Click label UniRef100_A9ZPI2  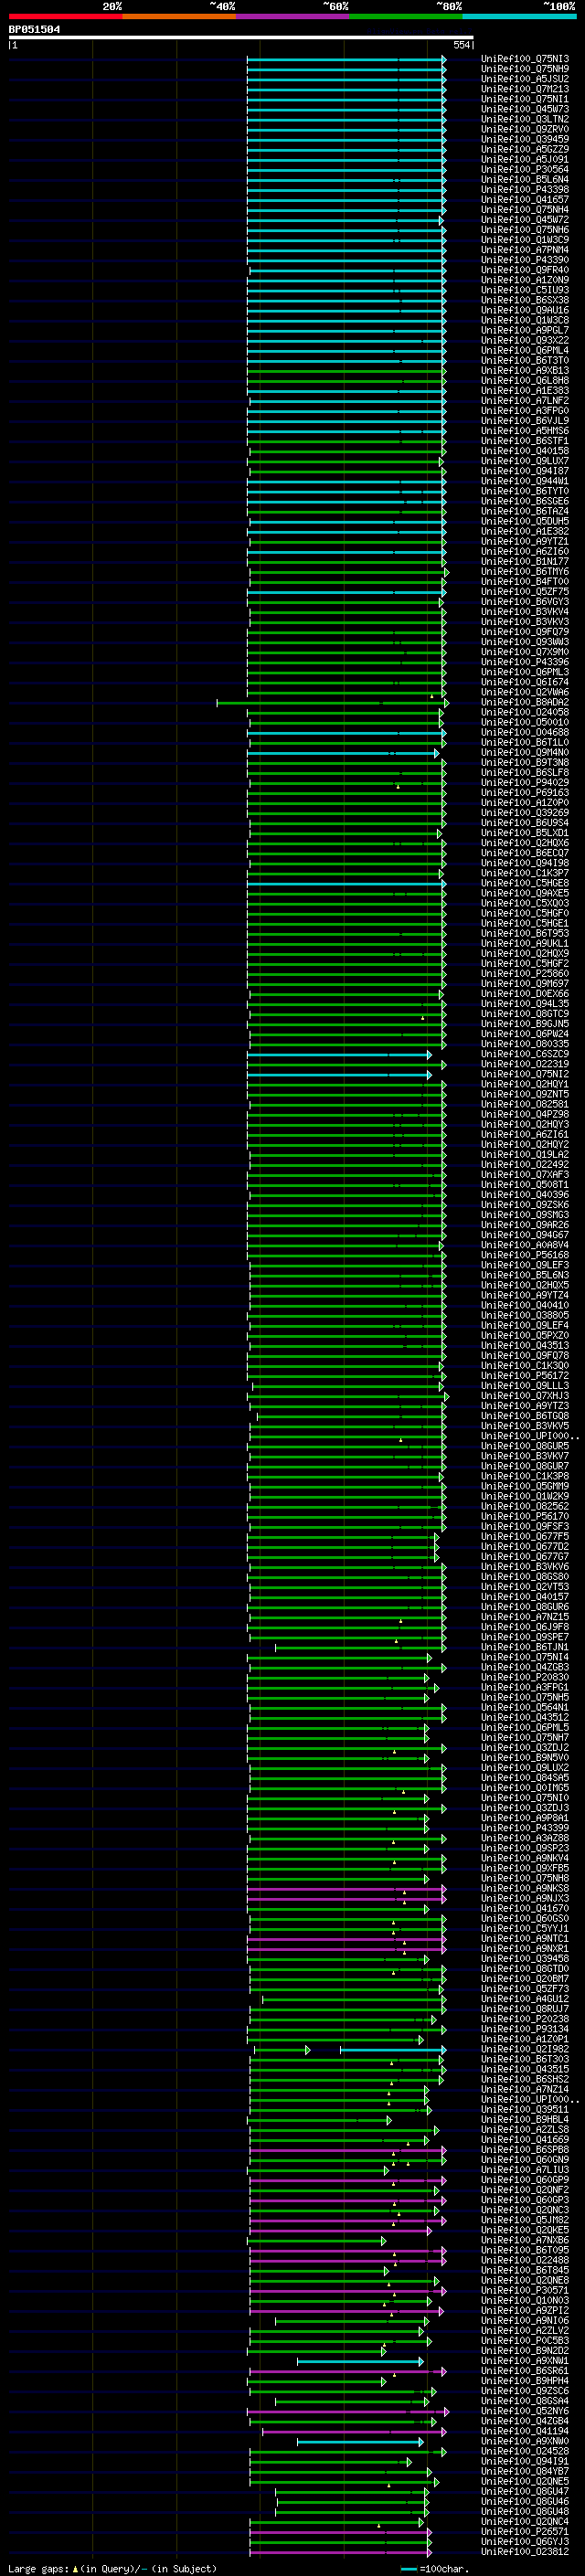524,2310
